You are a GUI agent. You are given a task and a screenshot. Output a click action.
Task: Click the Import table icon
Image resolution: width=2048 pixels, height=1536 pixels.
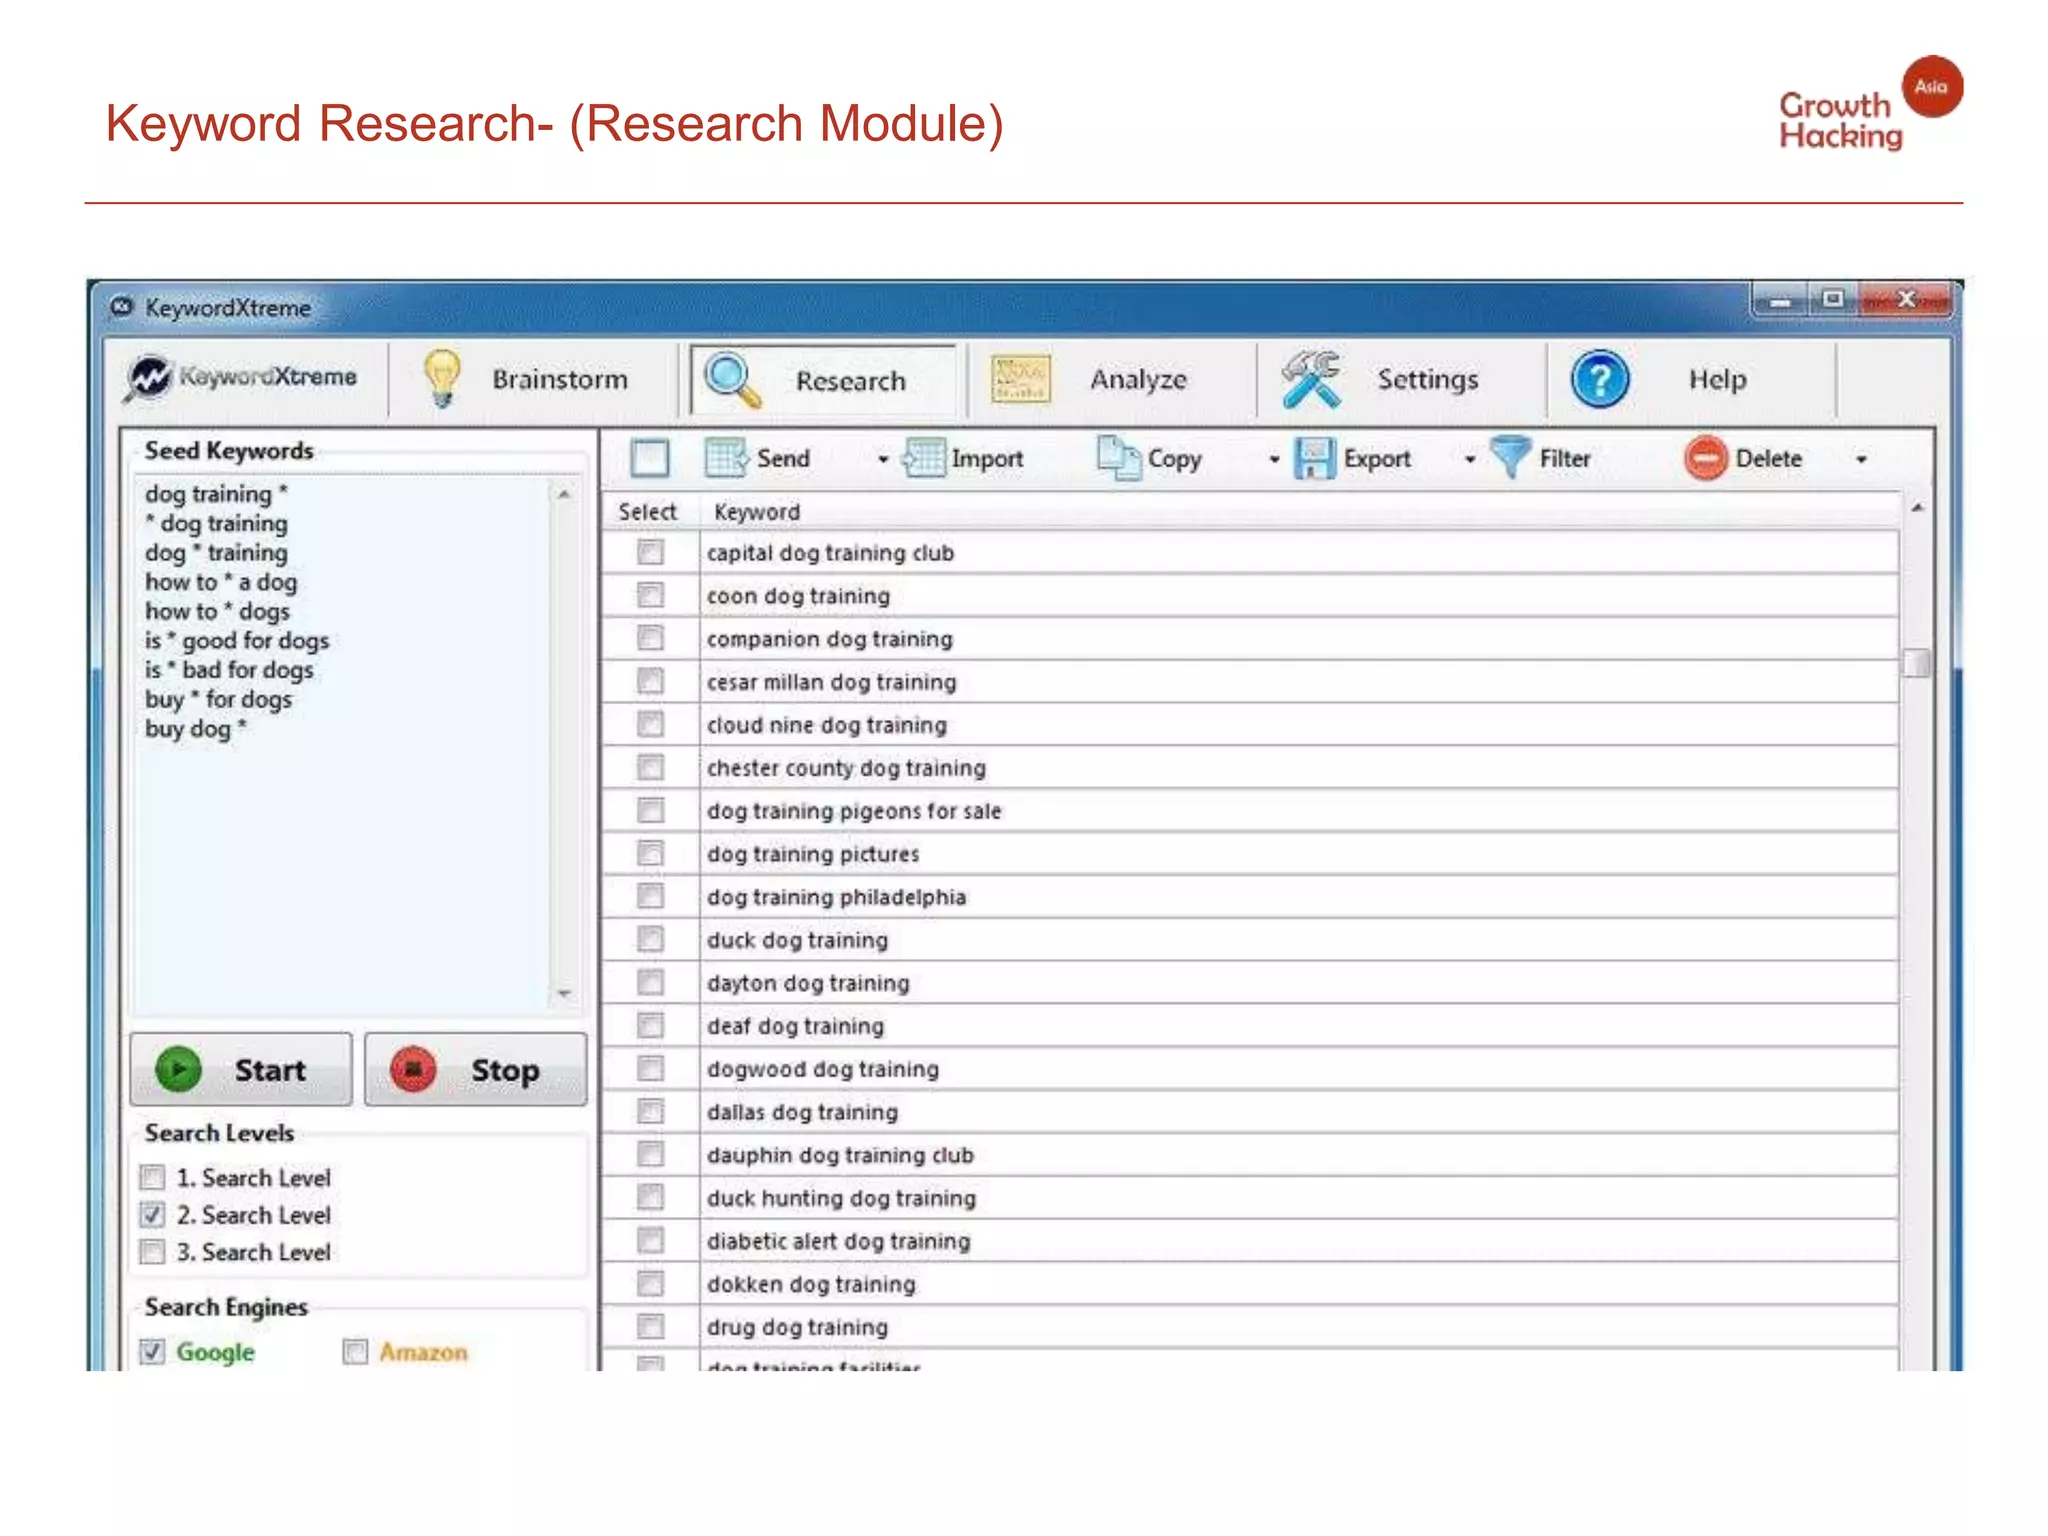(923, 458)
